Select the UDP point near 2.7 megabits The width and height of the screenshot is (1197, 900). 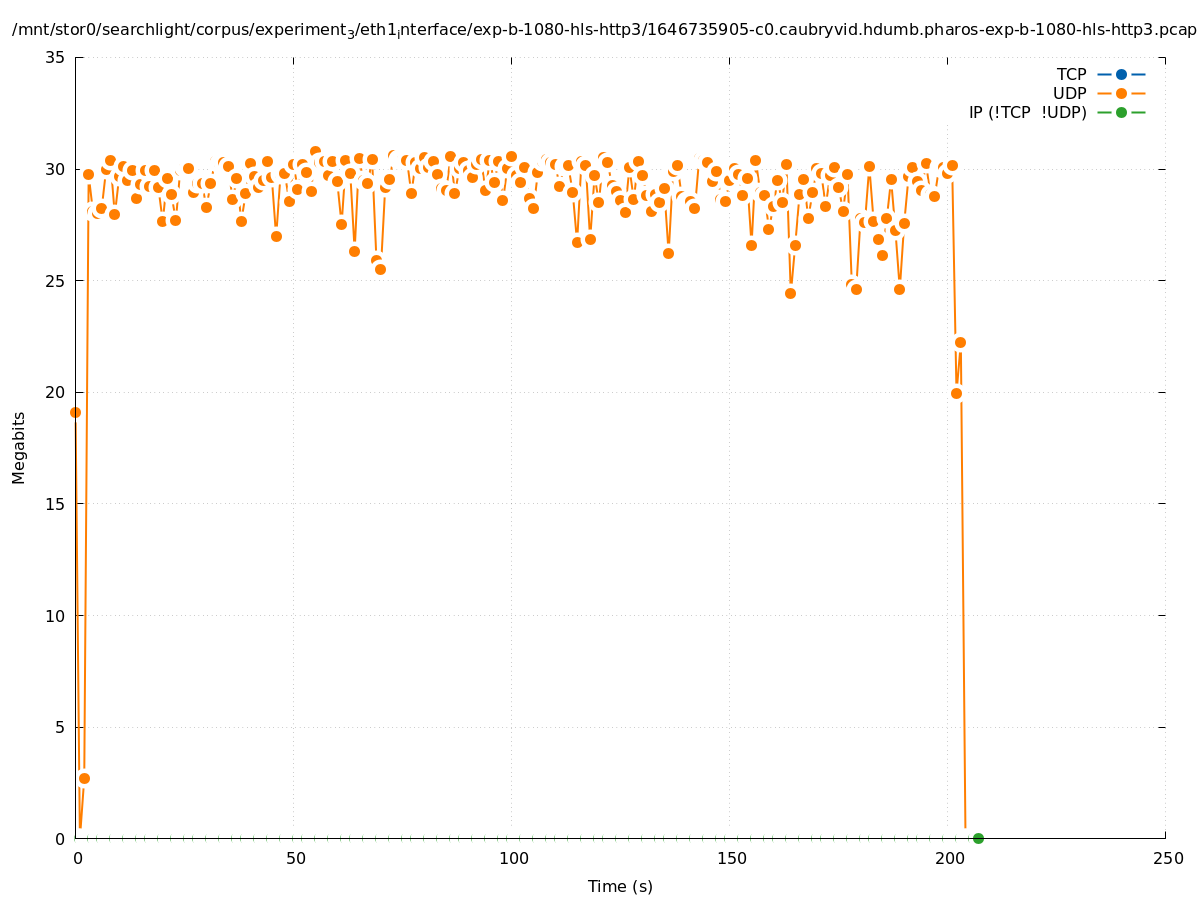click(x=84, y=778)
